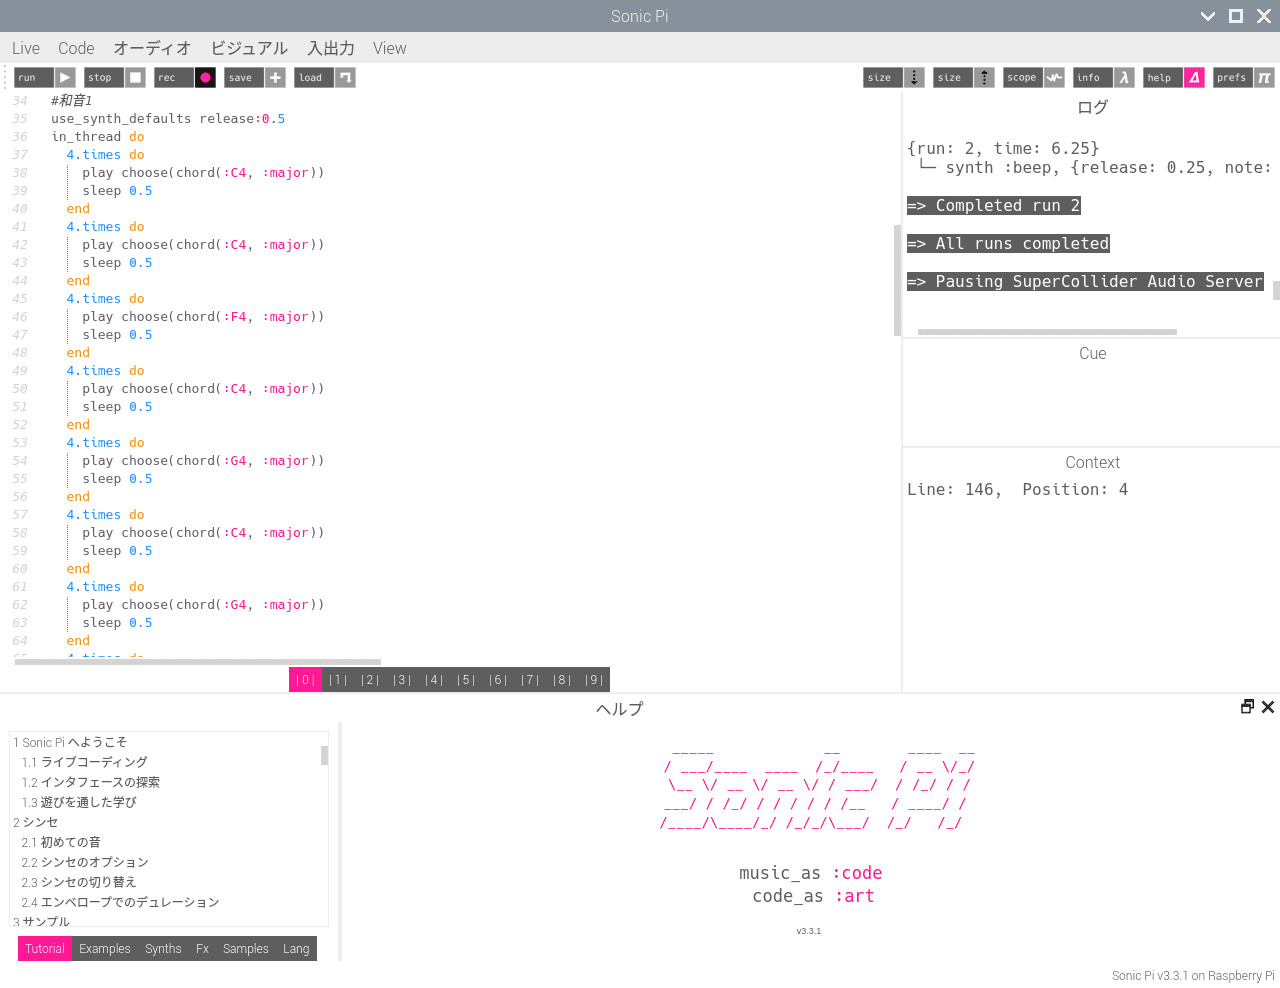This screenshot has height=988, width=1280.
Task: Click the decrease text size icon
Action: [x=914, y=77]
